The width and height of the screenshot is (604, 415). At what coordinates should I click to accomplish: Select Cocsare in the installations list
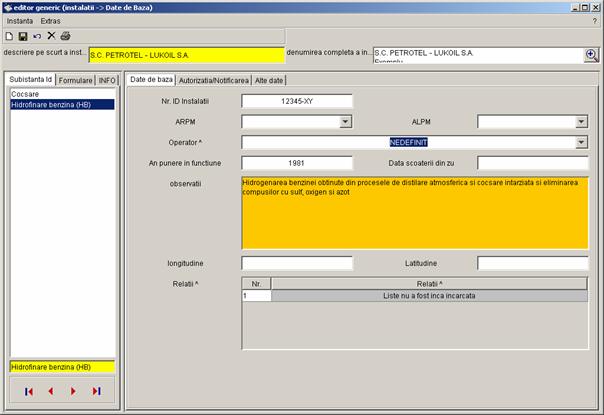pyautogui.click(x=25, y=94)
